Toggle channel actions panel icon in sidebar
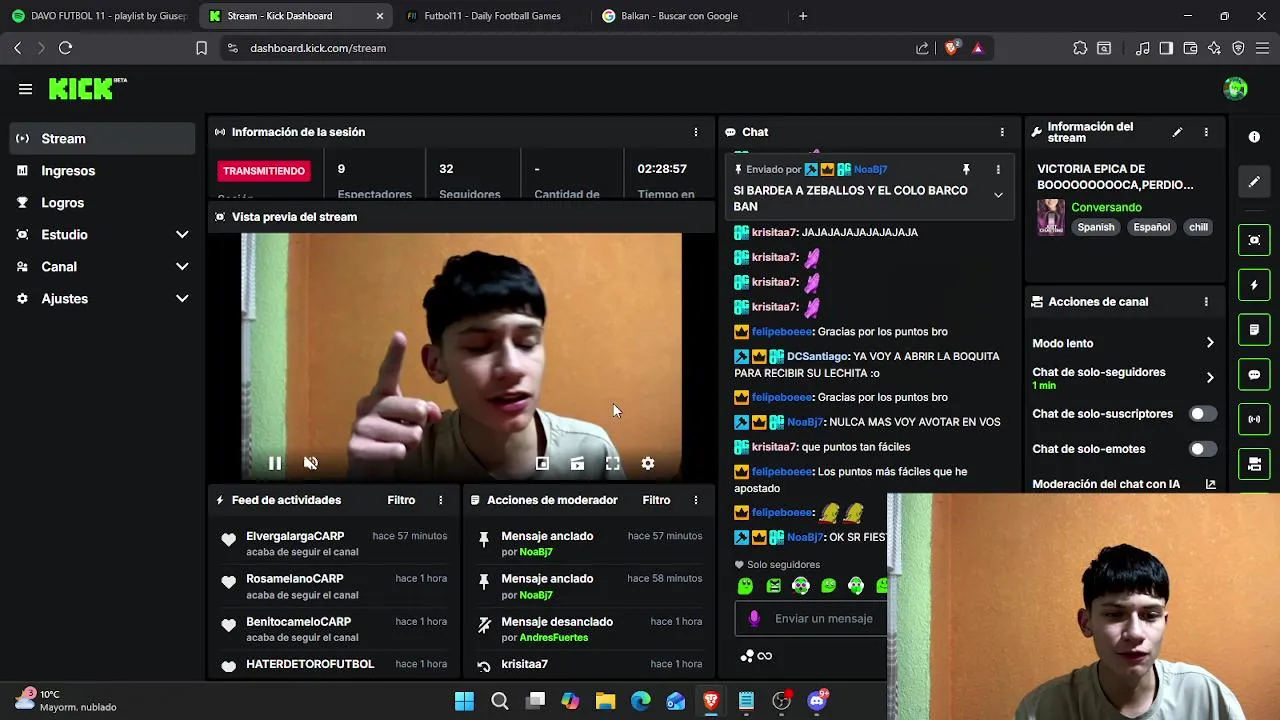1280x720 pixels. pyautogui.click(x=1254, y=464)
